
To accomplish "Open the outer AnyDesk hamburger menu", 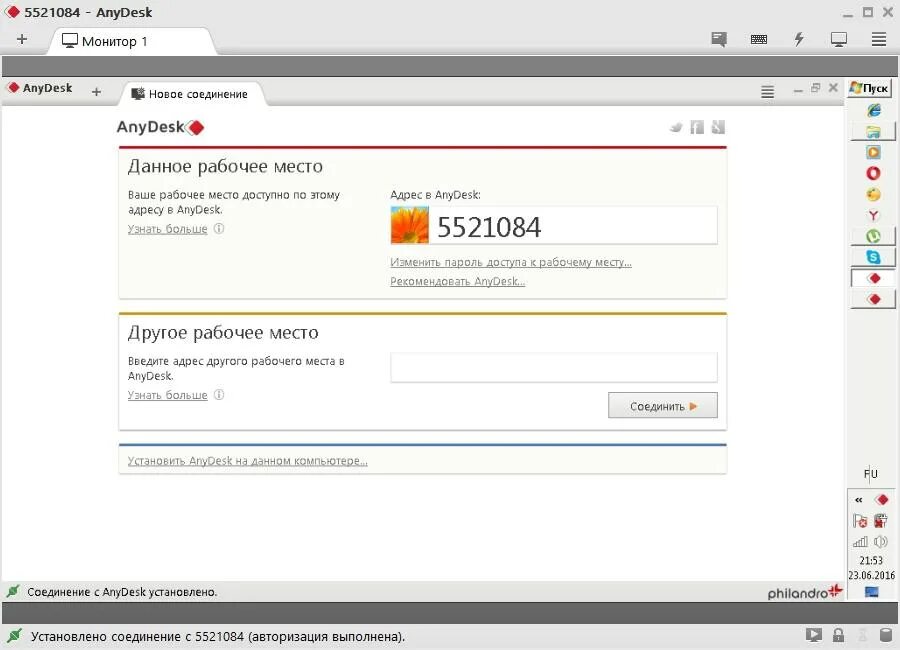I will click(x=879, y=39).
